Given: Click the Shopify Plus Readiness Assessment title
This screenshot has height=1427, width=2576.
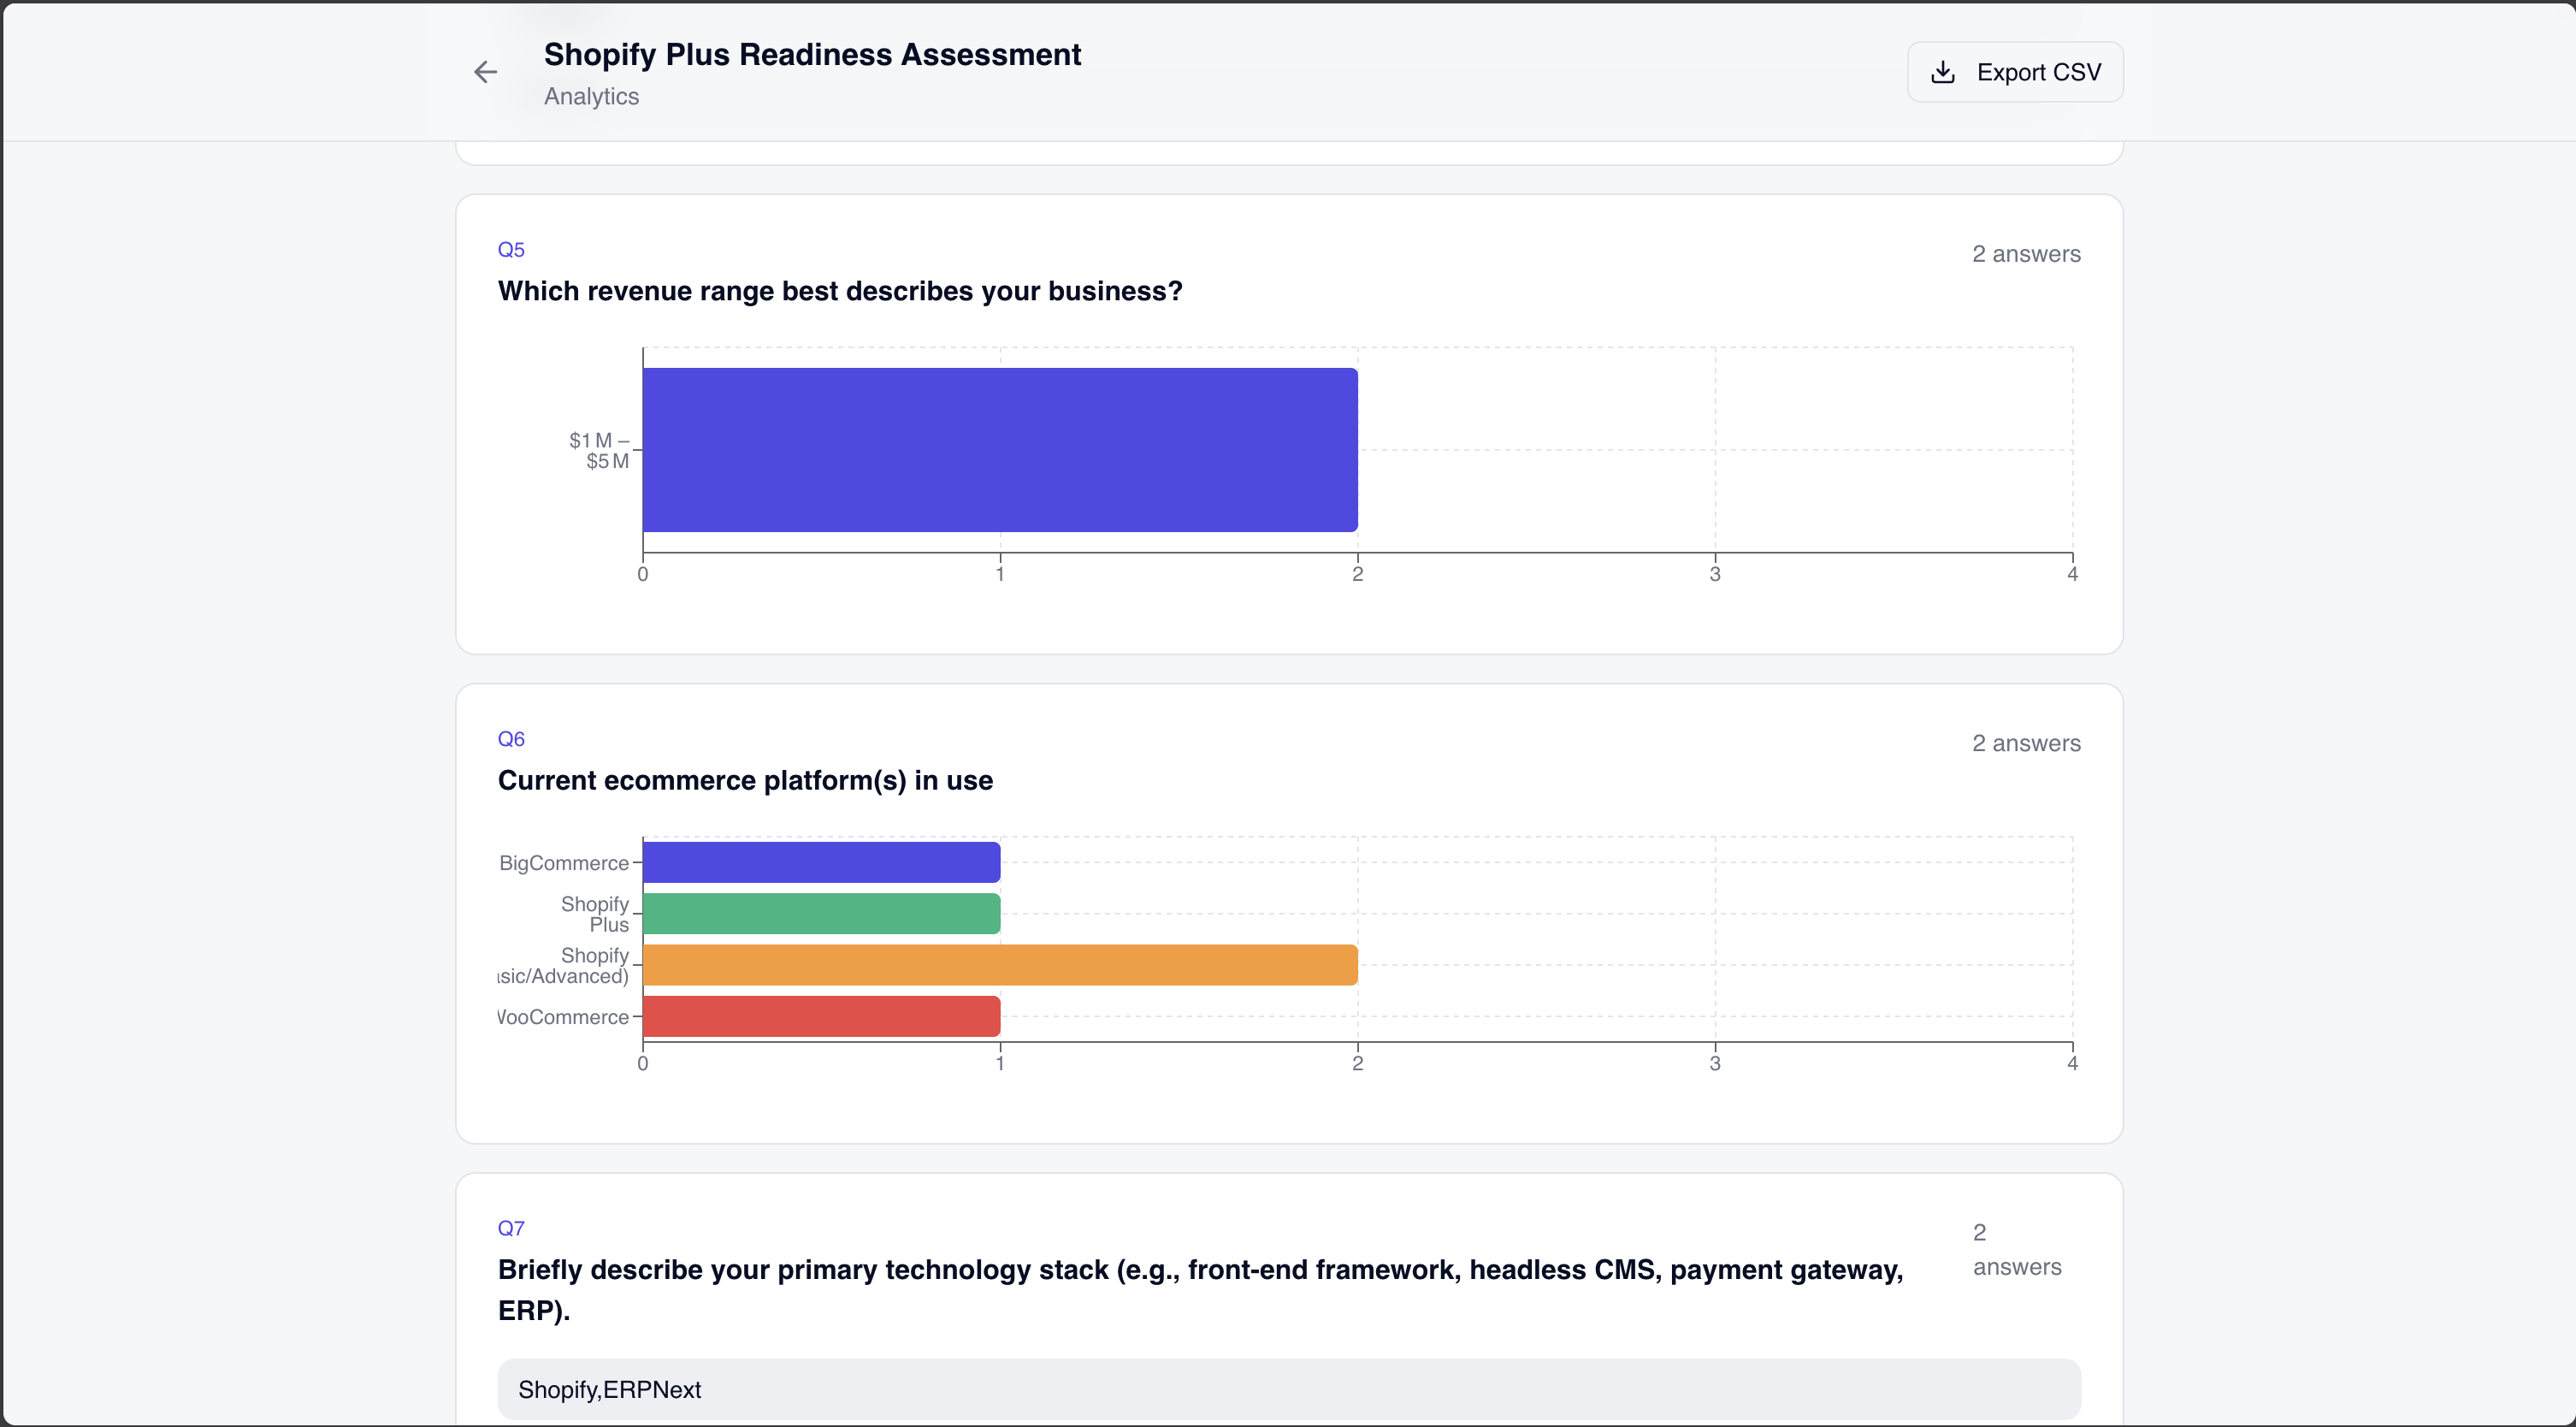Looking at the screenshot, I should [x=812, y=54].
